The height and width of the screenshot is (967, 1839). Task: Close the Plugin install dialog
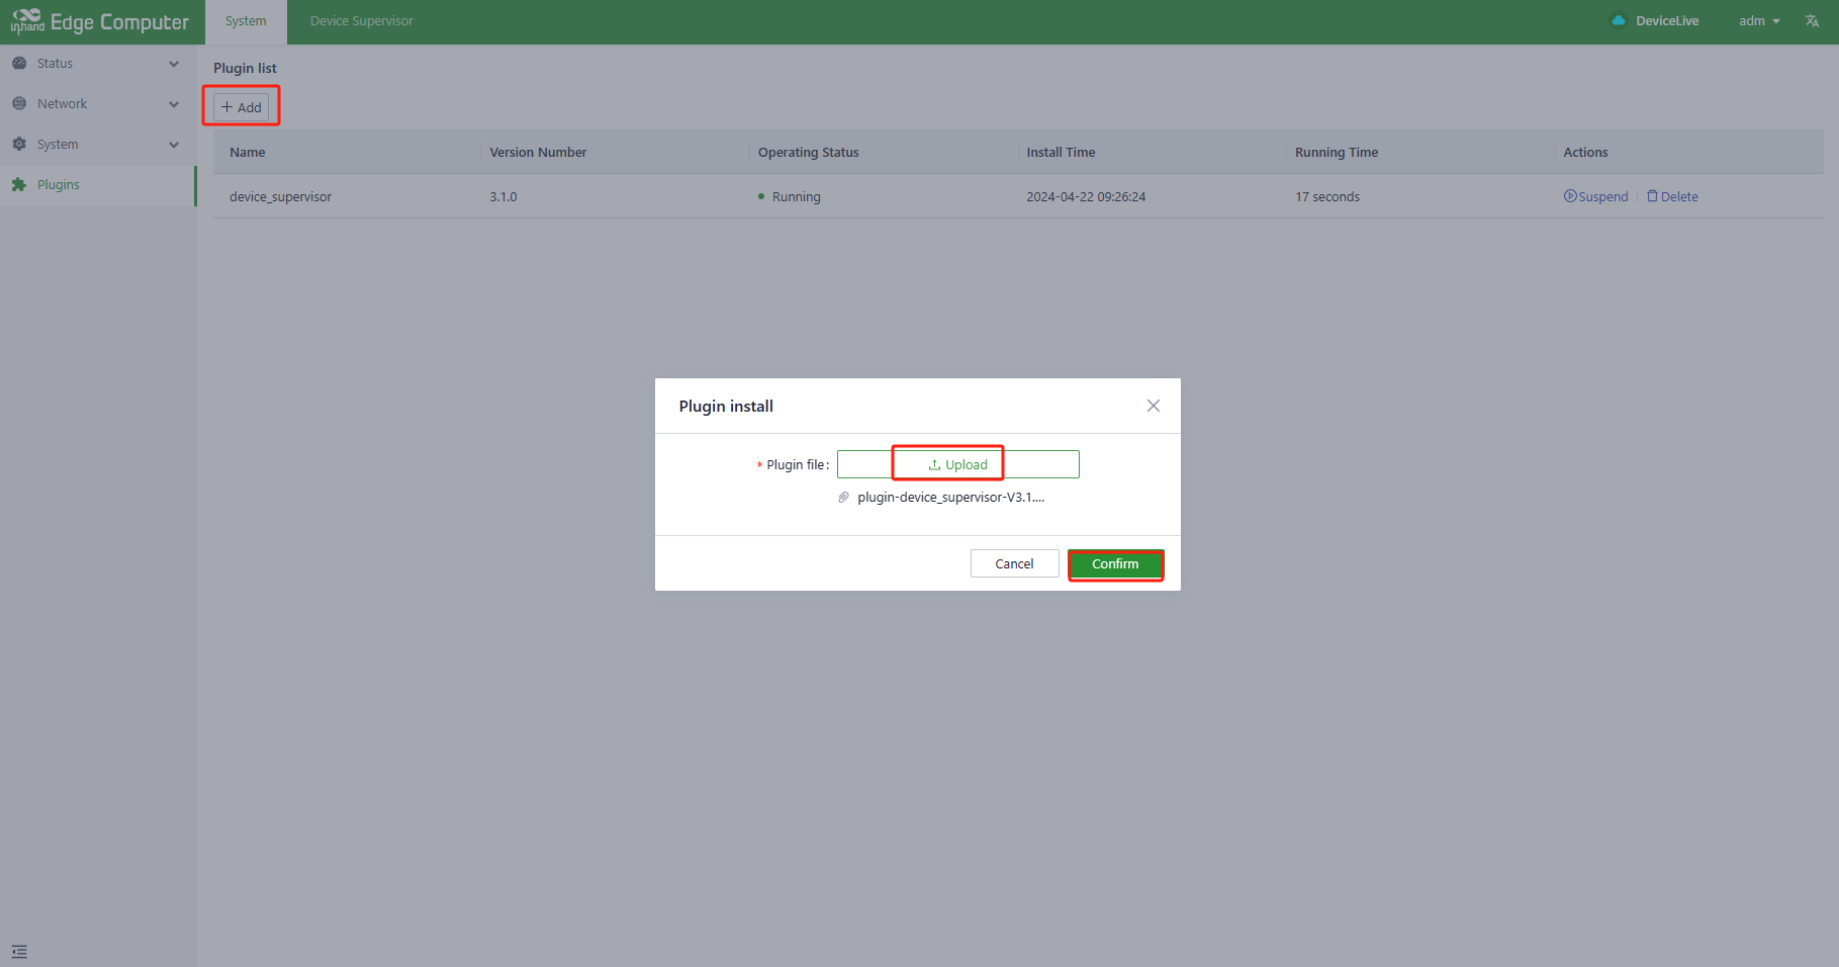point(1153,406)
